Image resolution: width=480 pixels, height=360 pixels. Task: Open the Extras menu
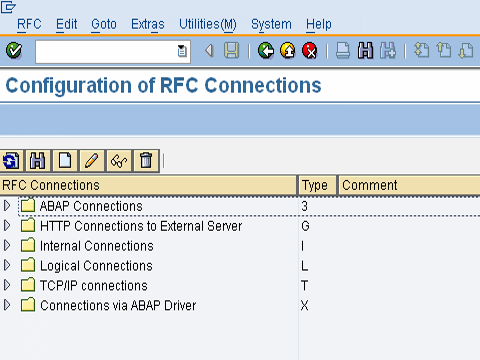148,24
